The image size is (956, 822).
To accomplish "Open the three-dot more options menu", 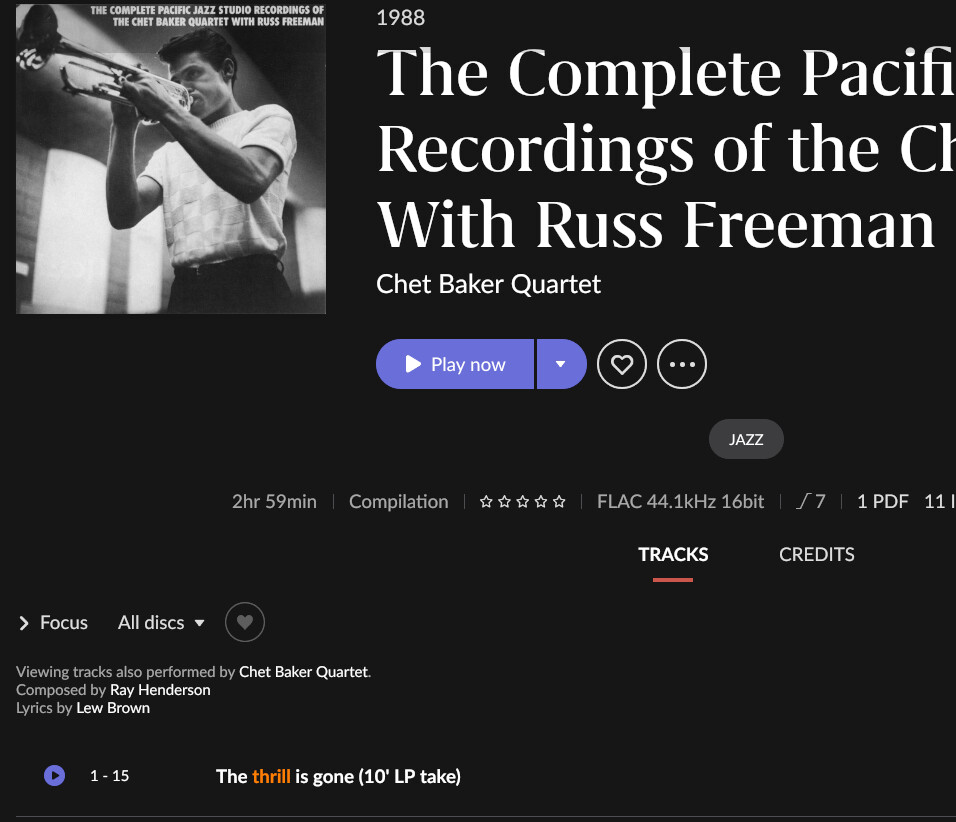I will [682, 364].
